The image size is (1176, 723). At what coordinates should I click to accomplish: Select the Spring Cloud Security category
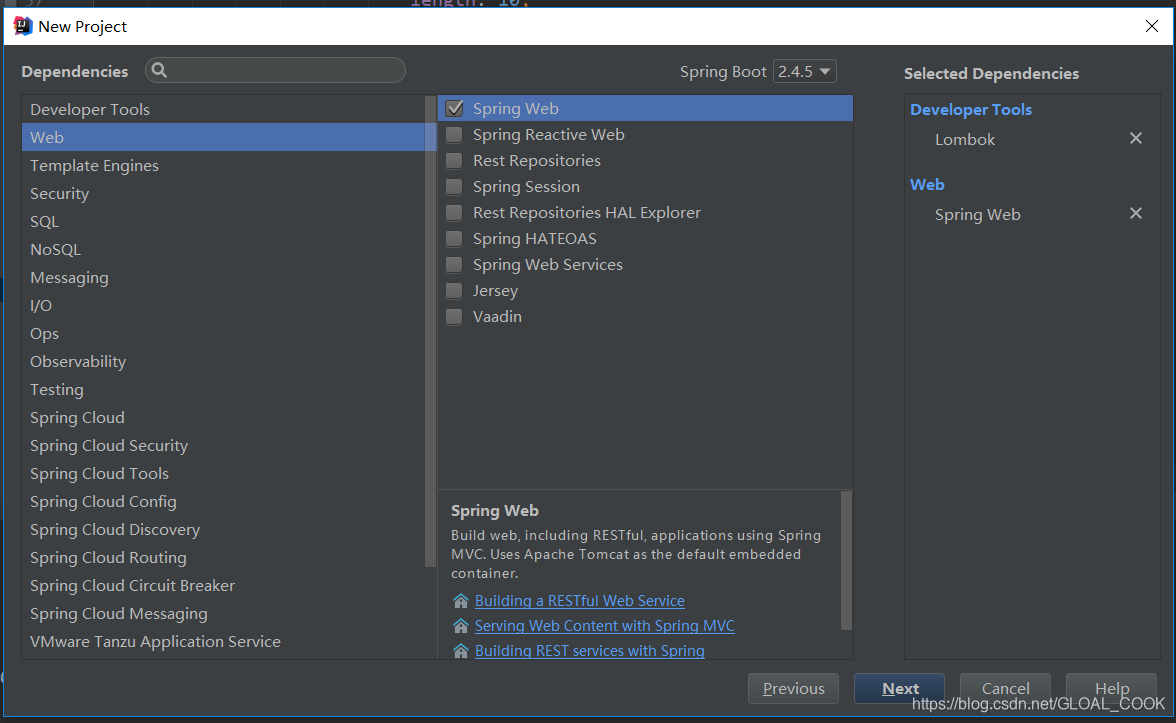pyautogui.click(x=224, y=446)
